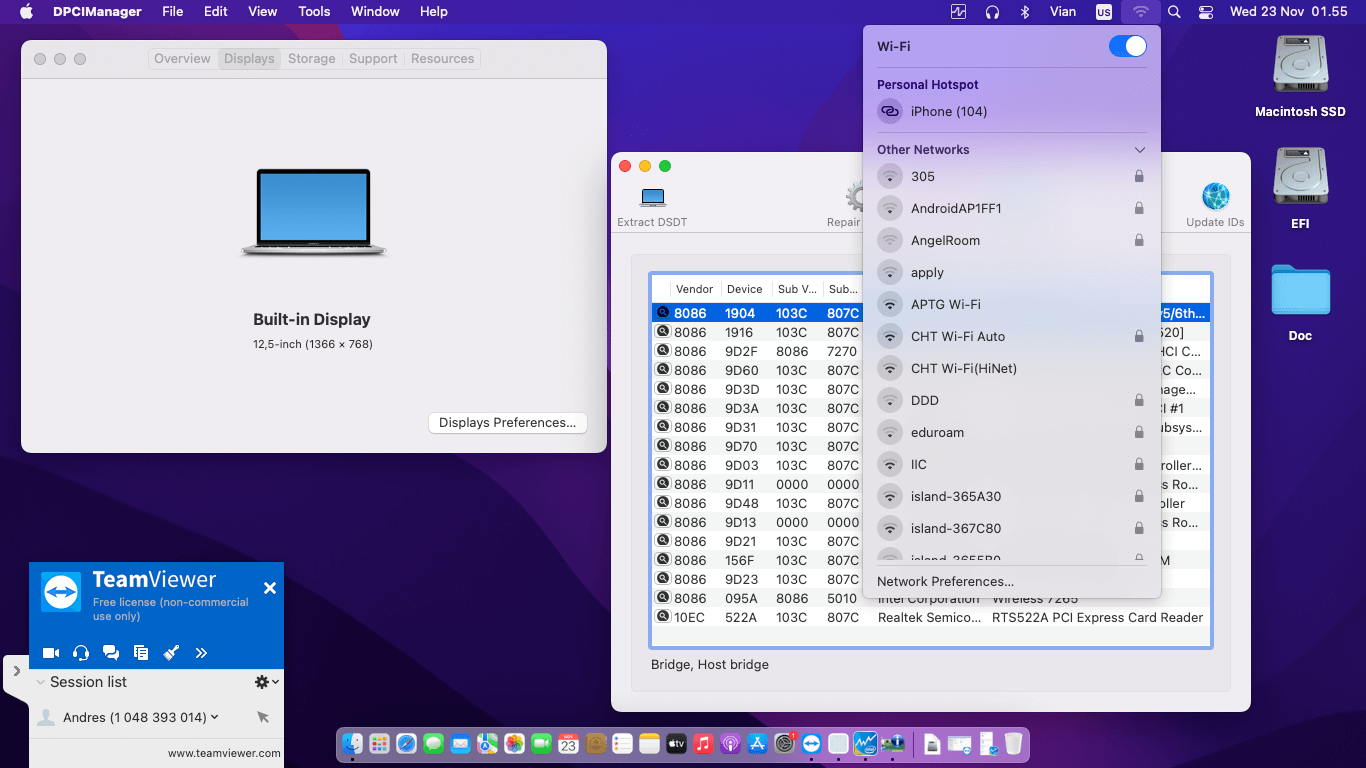Viewport: 1366px width, 768px height.
Task: Click the remote control cursor icon for Andres
Action: coord(263,717)
